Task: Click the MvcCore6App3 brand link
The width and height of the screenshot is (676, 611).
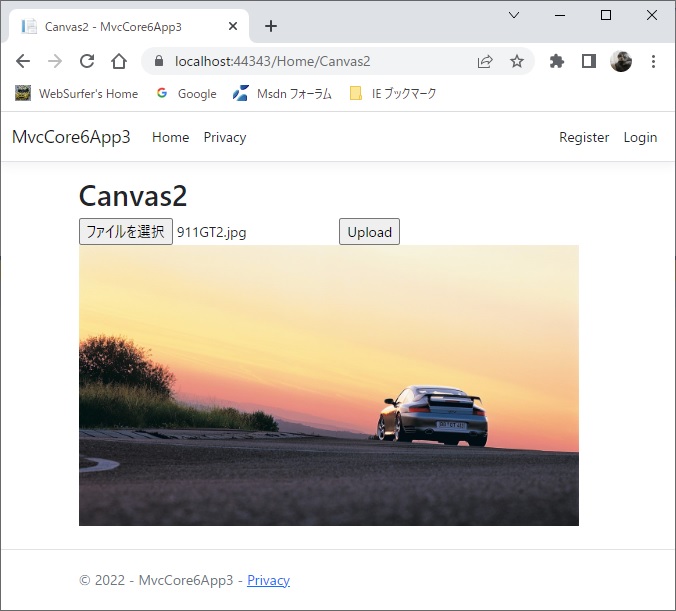Action: coord(71,137)
